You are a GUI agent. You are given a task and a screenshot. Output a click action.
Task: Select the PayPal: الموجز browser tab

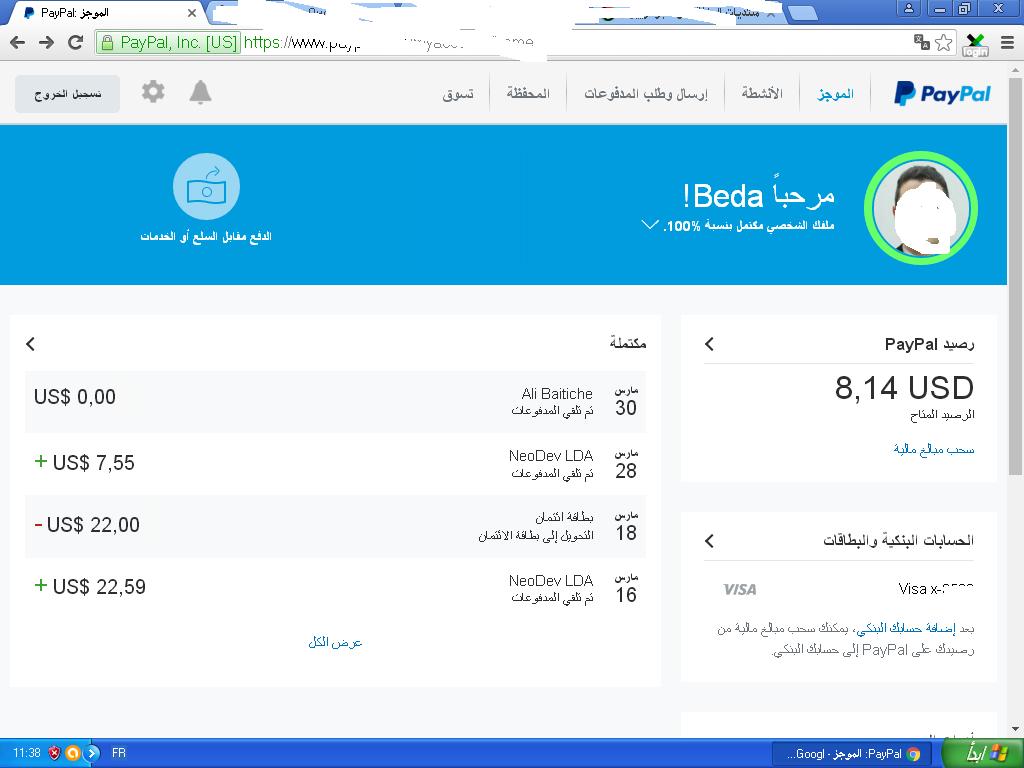click(108, 12)
